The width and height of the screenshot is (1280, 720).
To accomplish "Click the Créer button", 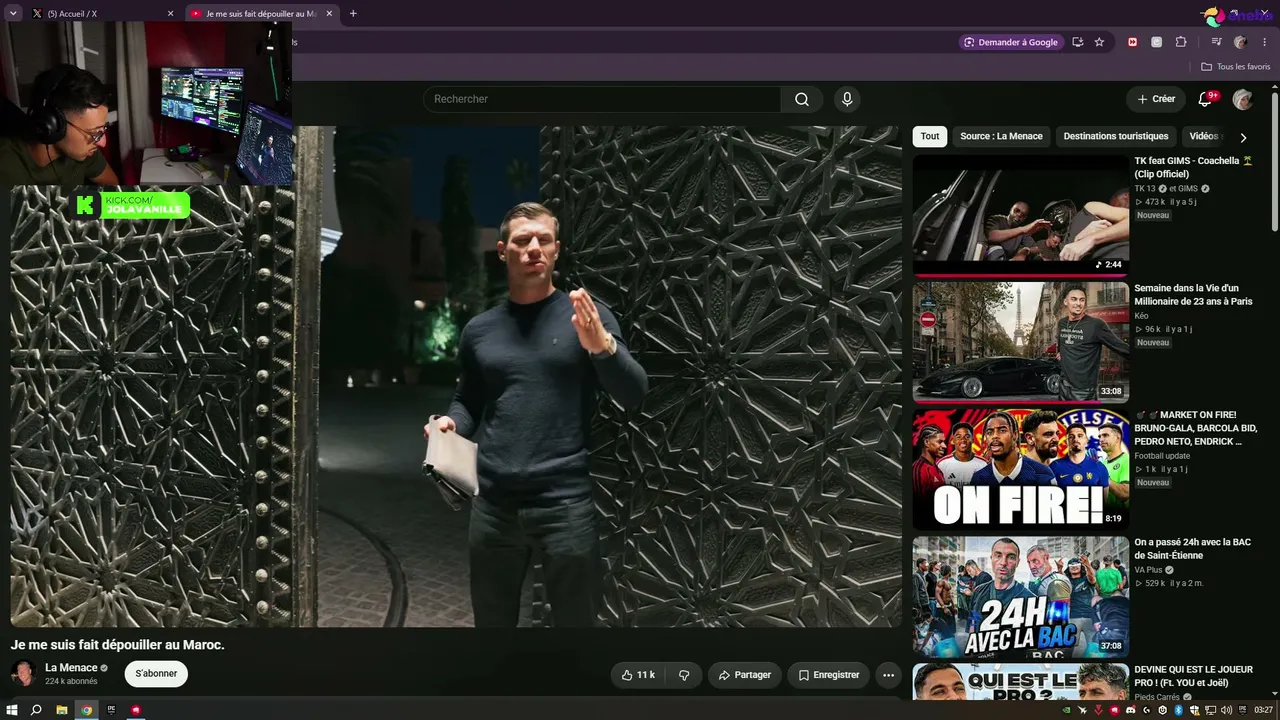I will click(x=1157, y=99).
